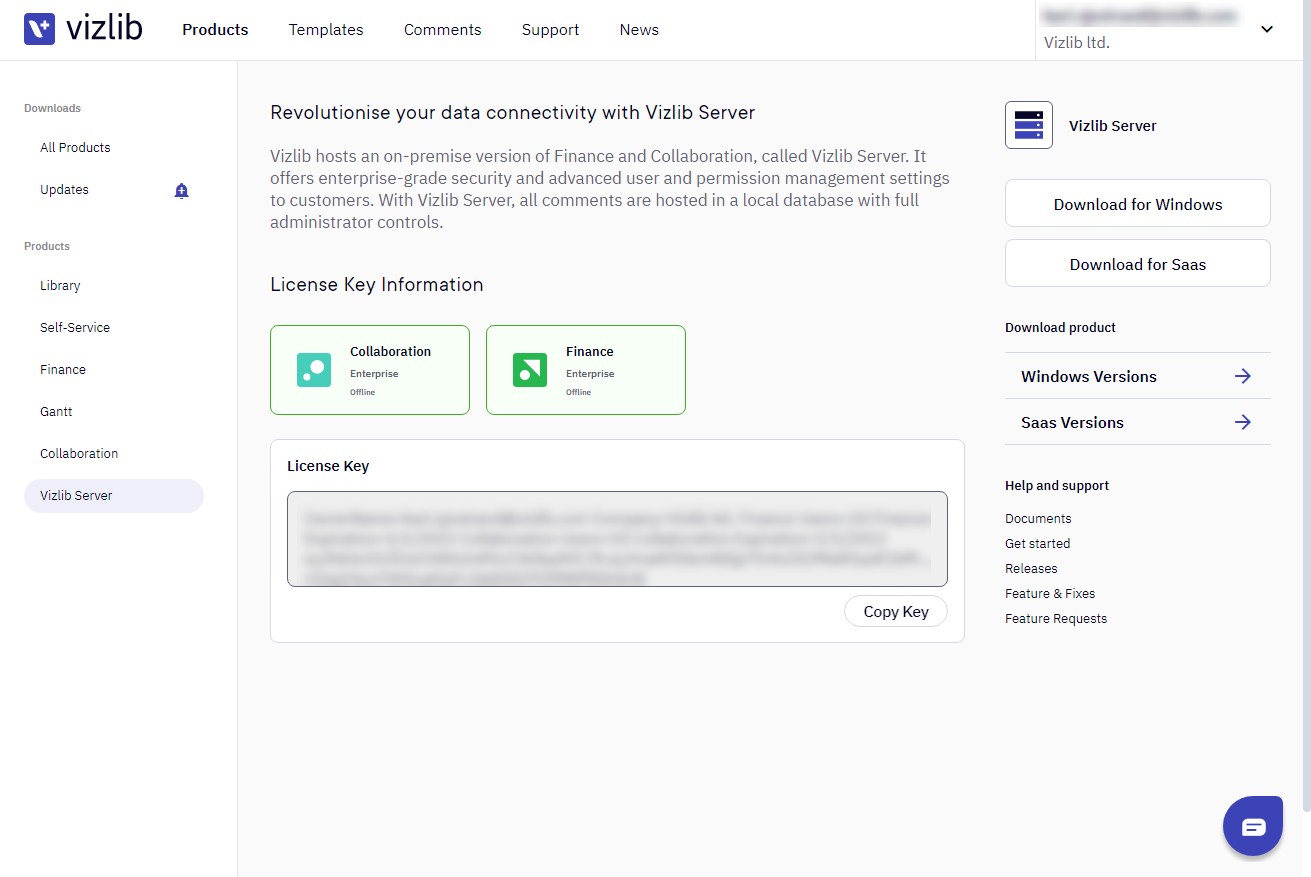Open the Releases link
Screen dimensions: 1311x877
(1031, 568)
